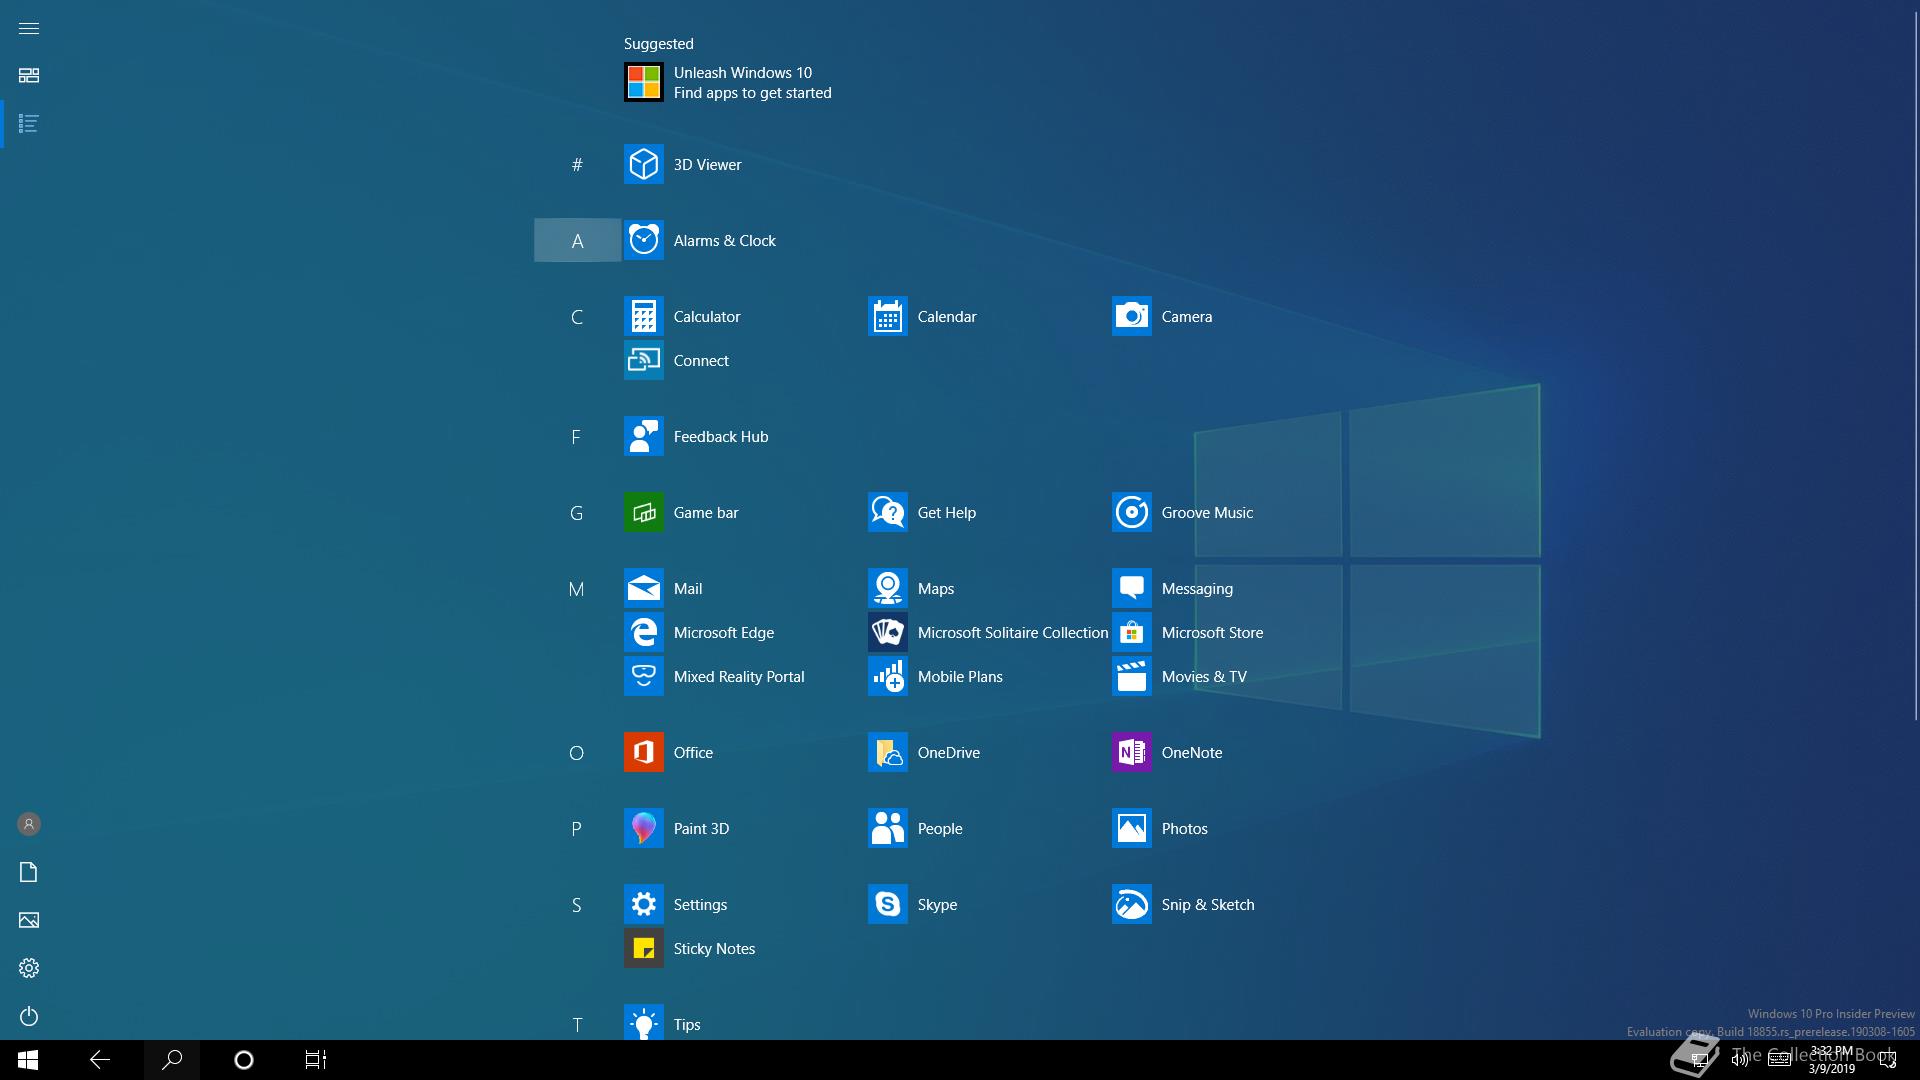1920x1080 pixels.
Task: Open the Microsoft Store icon
Action: (x=1131, y=632)
